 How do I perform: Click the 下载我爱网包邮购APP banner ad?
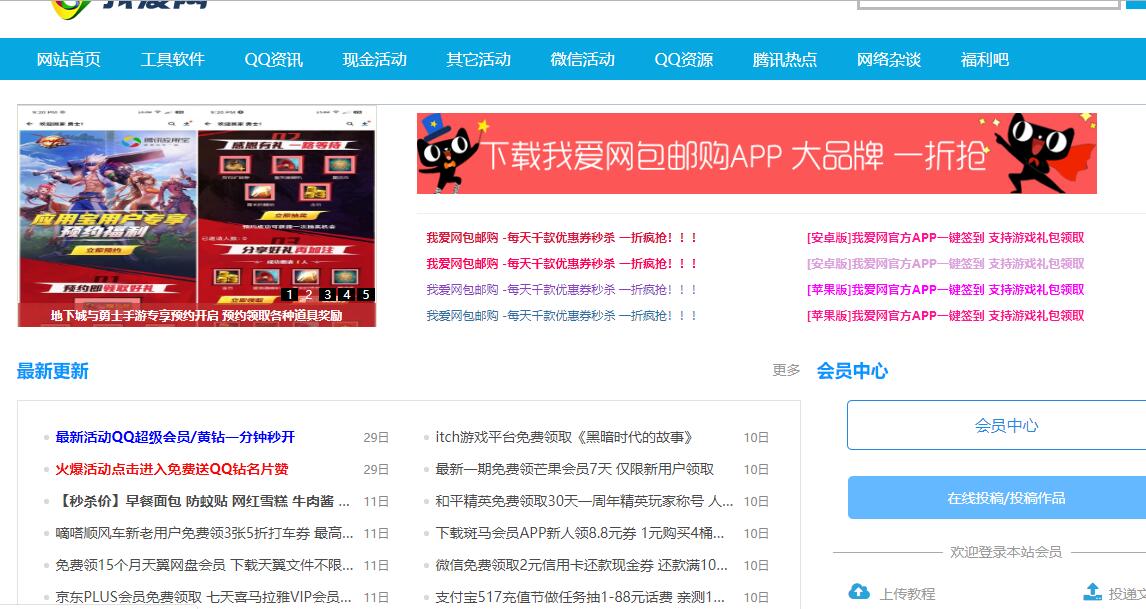tap(756, 154)
